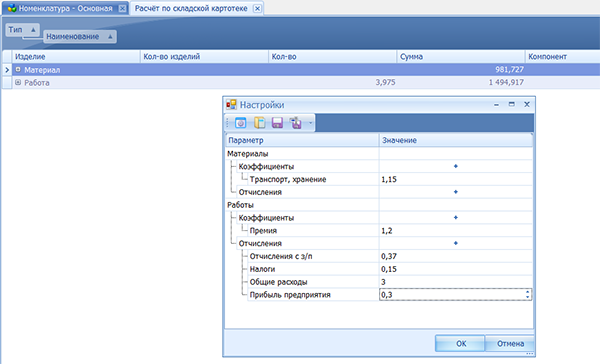Select the Налоги parameter

pyautogui.click(x=262, y=269)
